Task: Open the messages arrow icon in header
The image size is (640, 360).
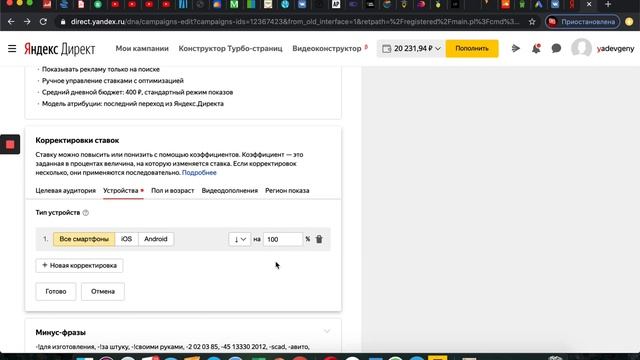Action: [x=516, y=49]
